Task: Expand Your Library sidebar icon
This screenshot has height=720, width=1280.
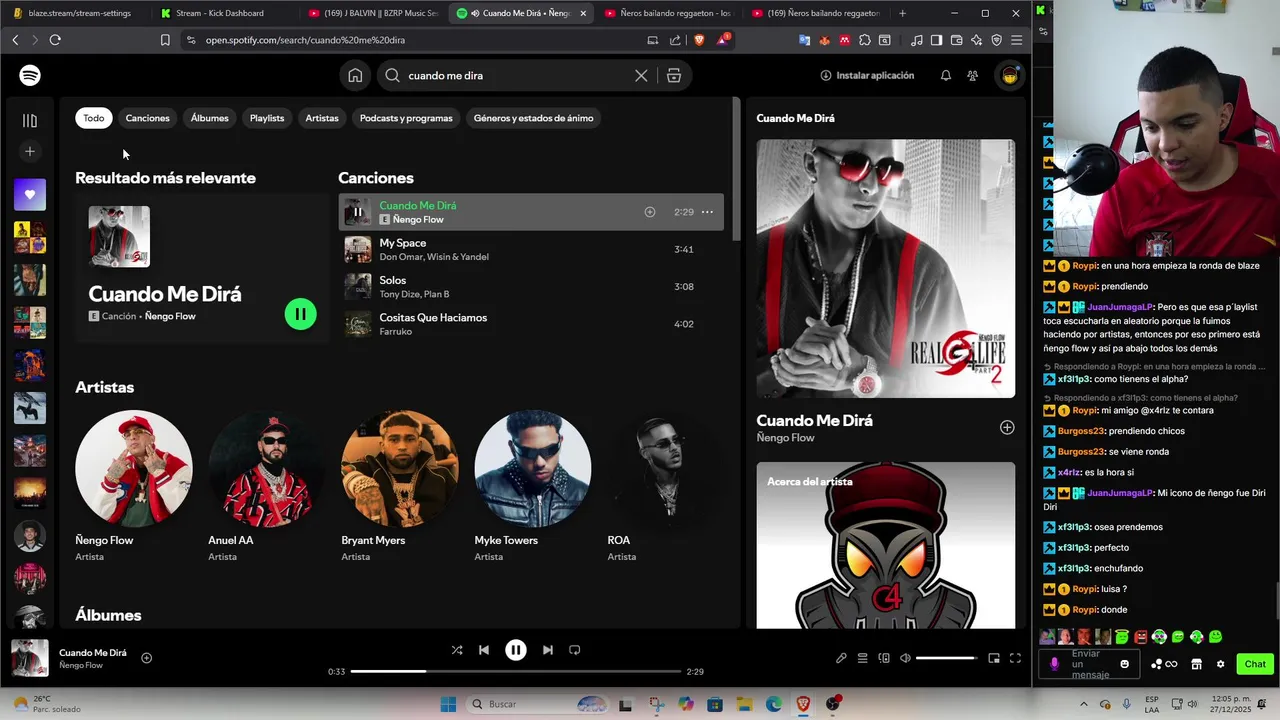Action: coord(30,120)
